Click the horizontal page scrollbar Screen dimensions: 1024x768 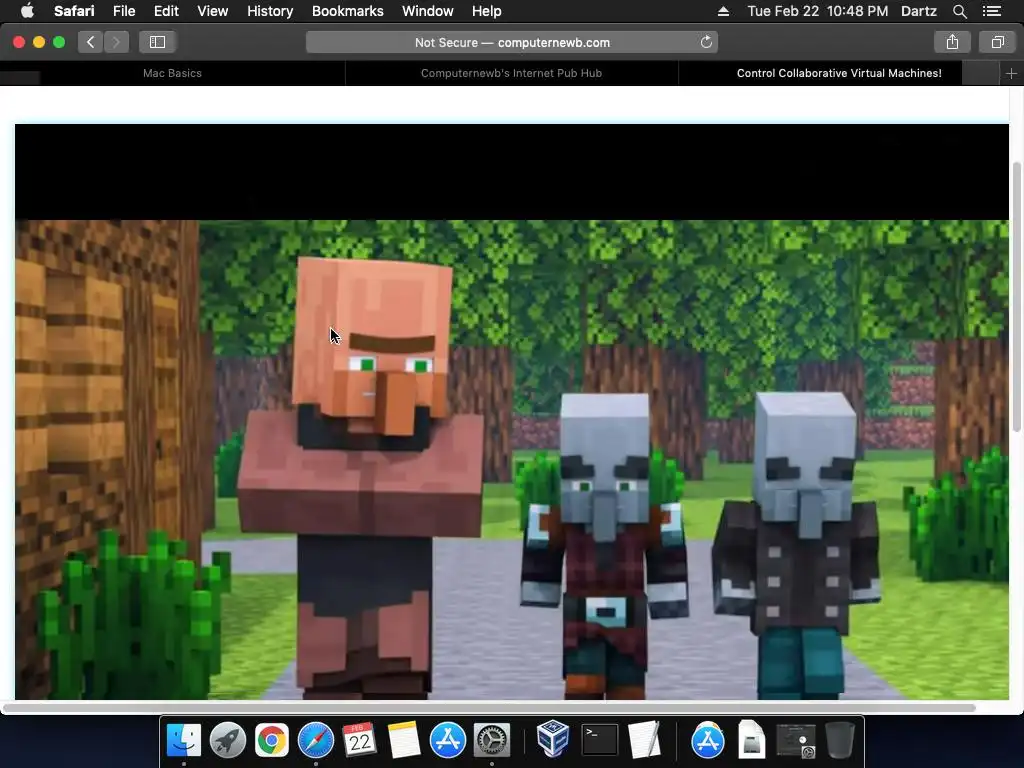(x=488, y=708)
